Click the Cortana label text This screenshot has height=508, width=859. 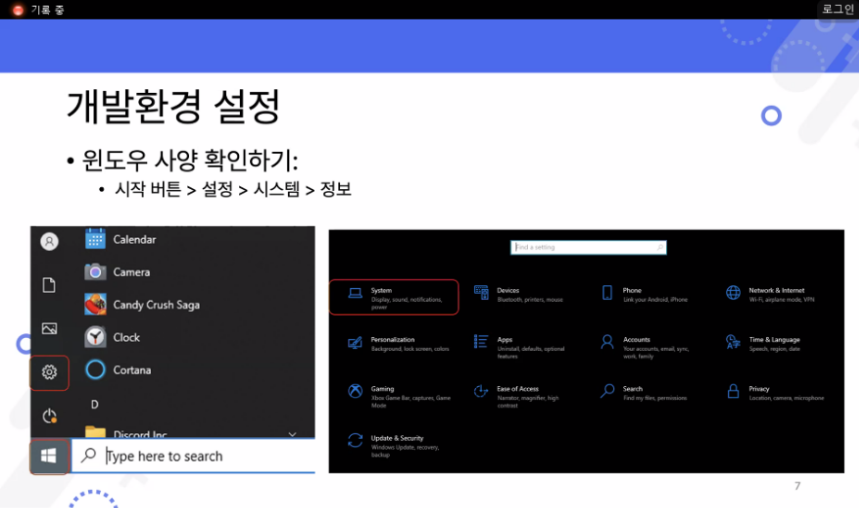(132, 370)
